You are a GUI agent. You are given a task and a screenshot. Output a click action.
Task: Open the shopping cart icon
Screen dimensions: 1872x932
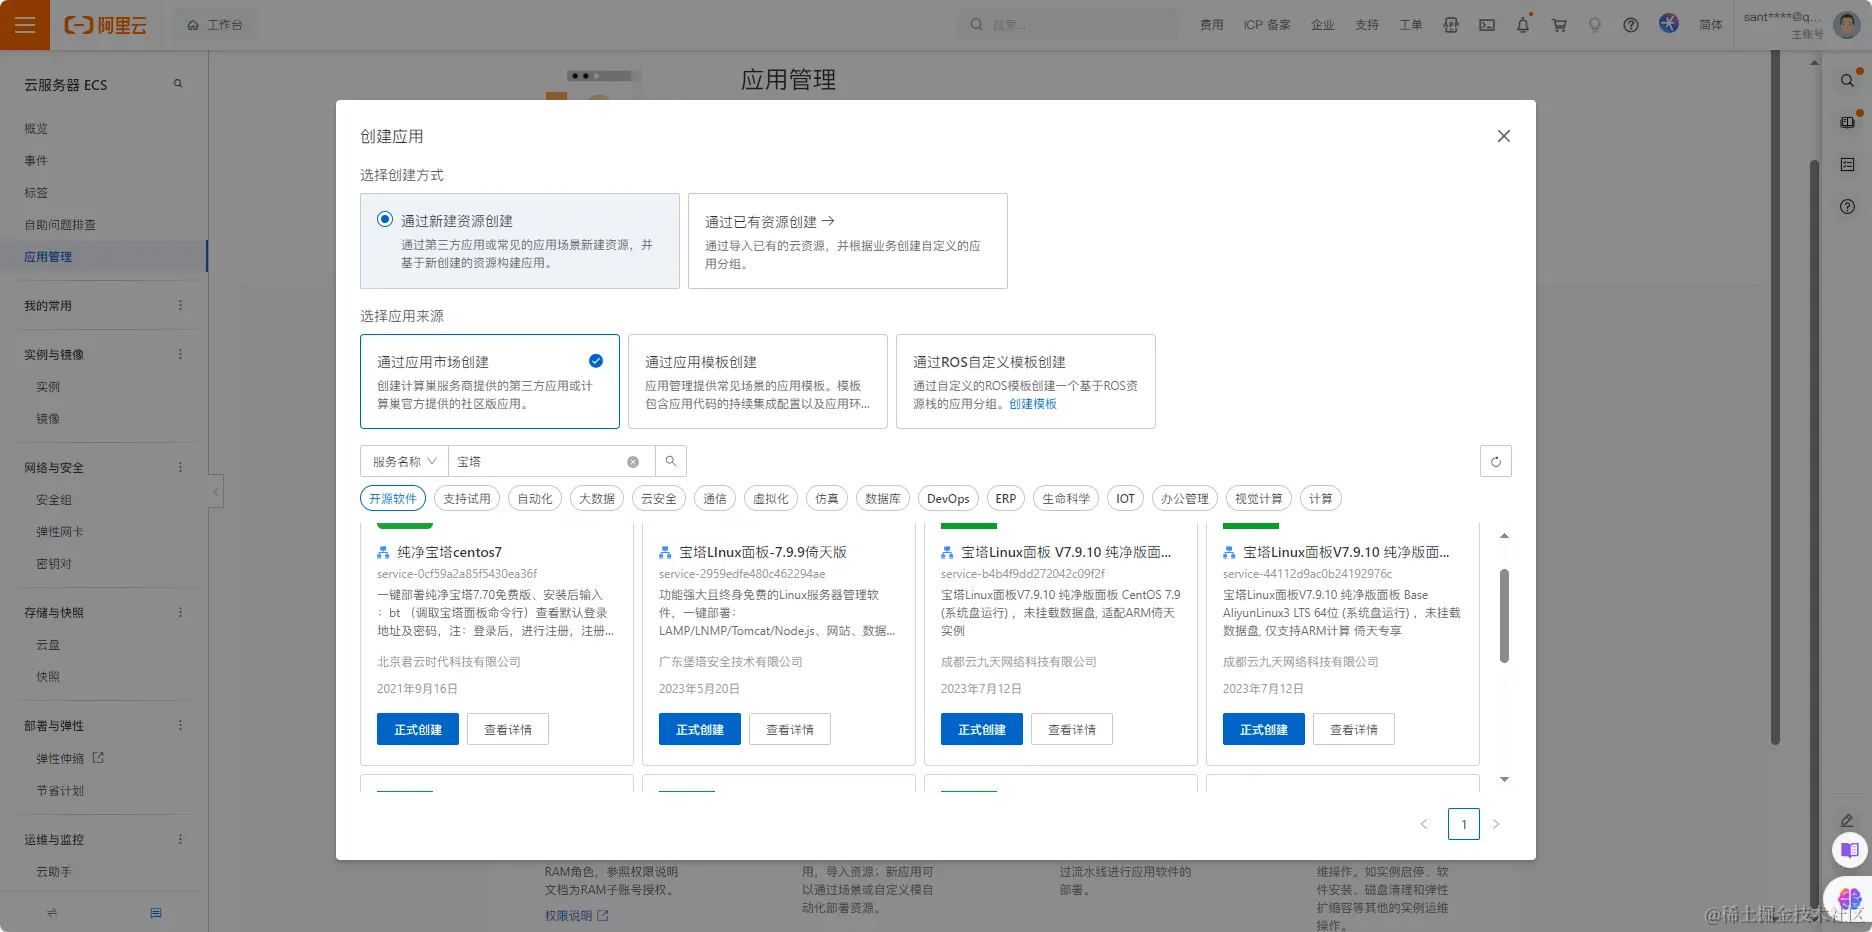(1559, 25)
